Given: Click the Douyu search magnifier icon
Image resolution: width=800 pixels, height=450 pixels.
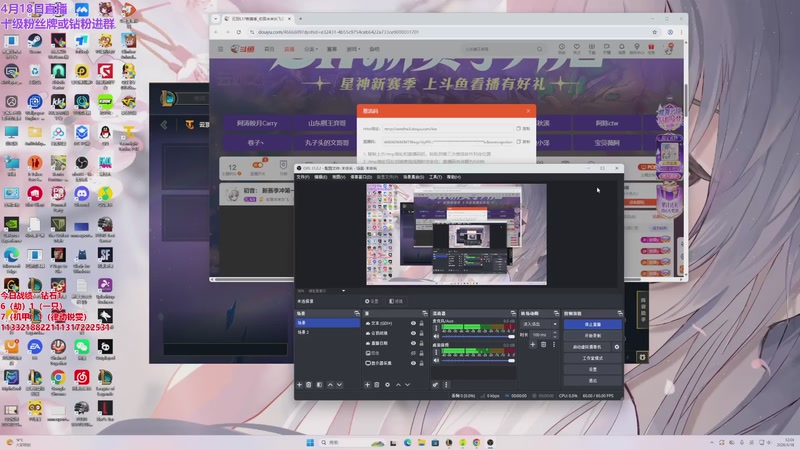Looking at the screenshot, I should (539, 49).
